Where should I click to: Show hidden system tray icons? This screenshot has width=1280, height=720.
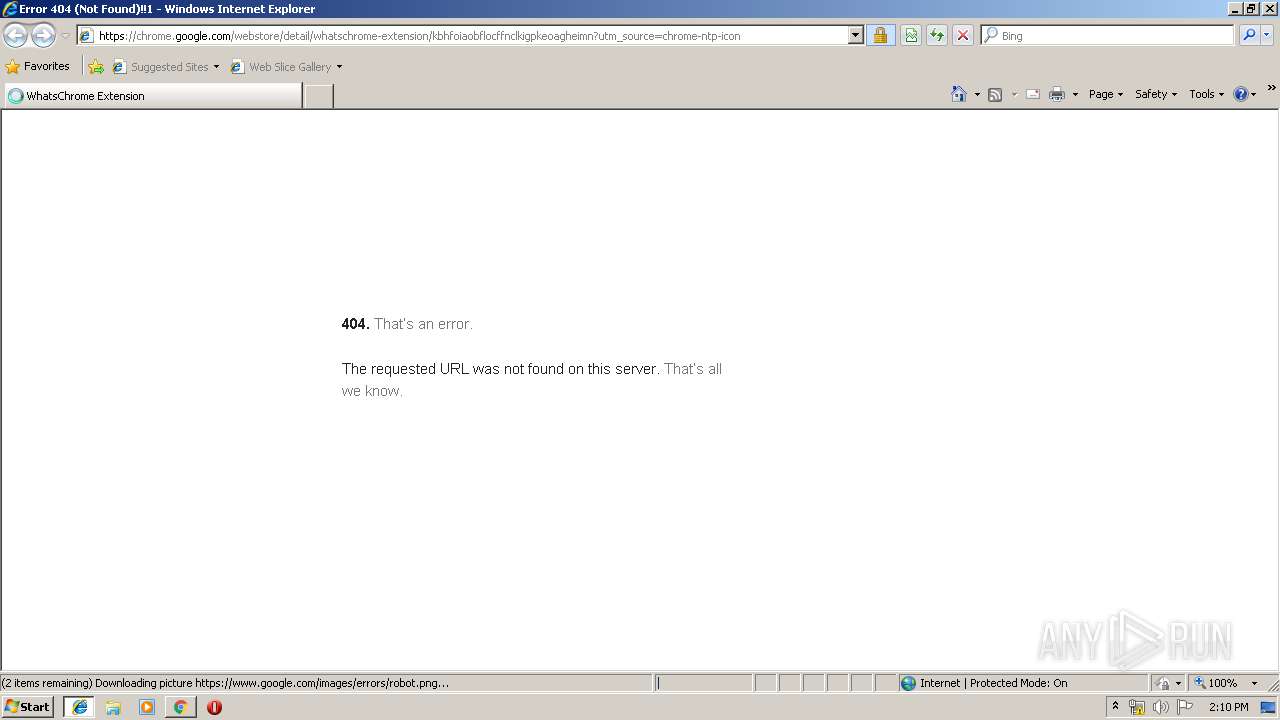point(1115,706)
